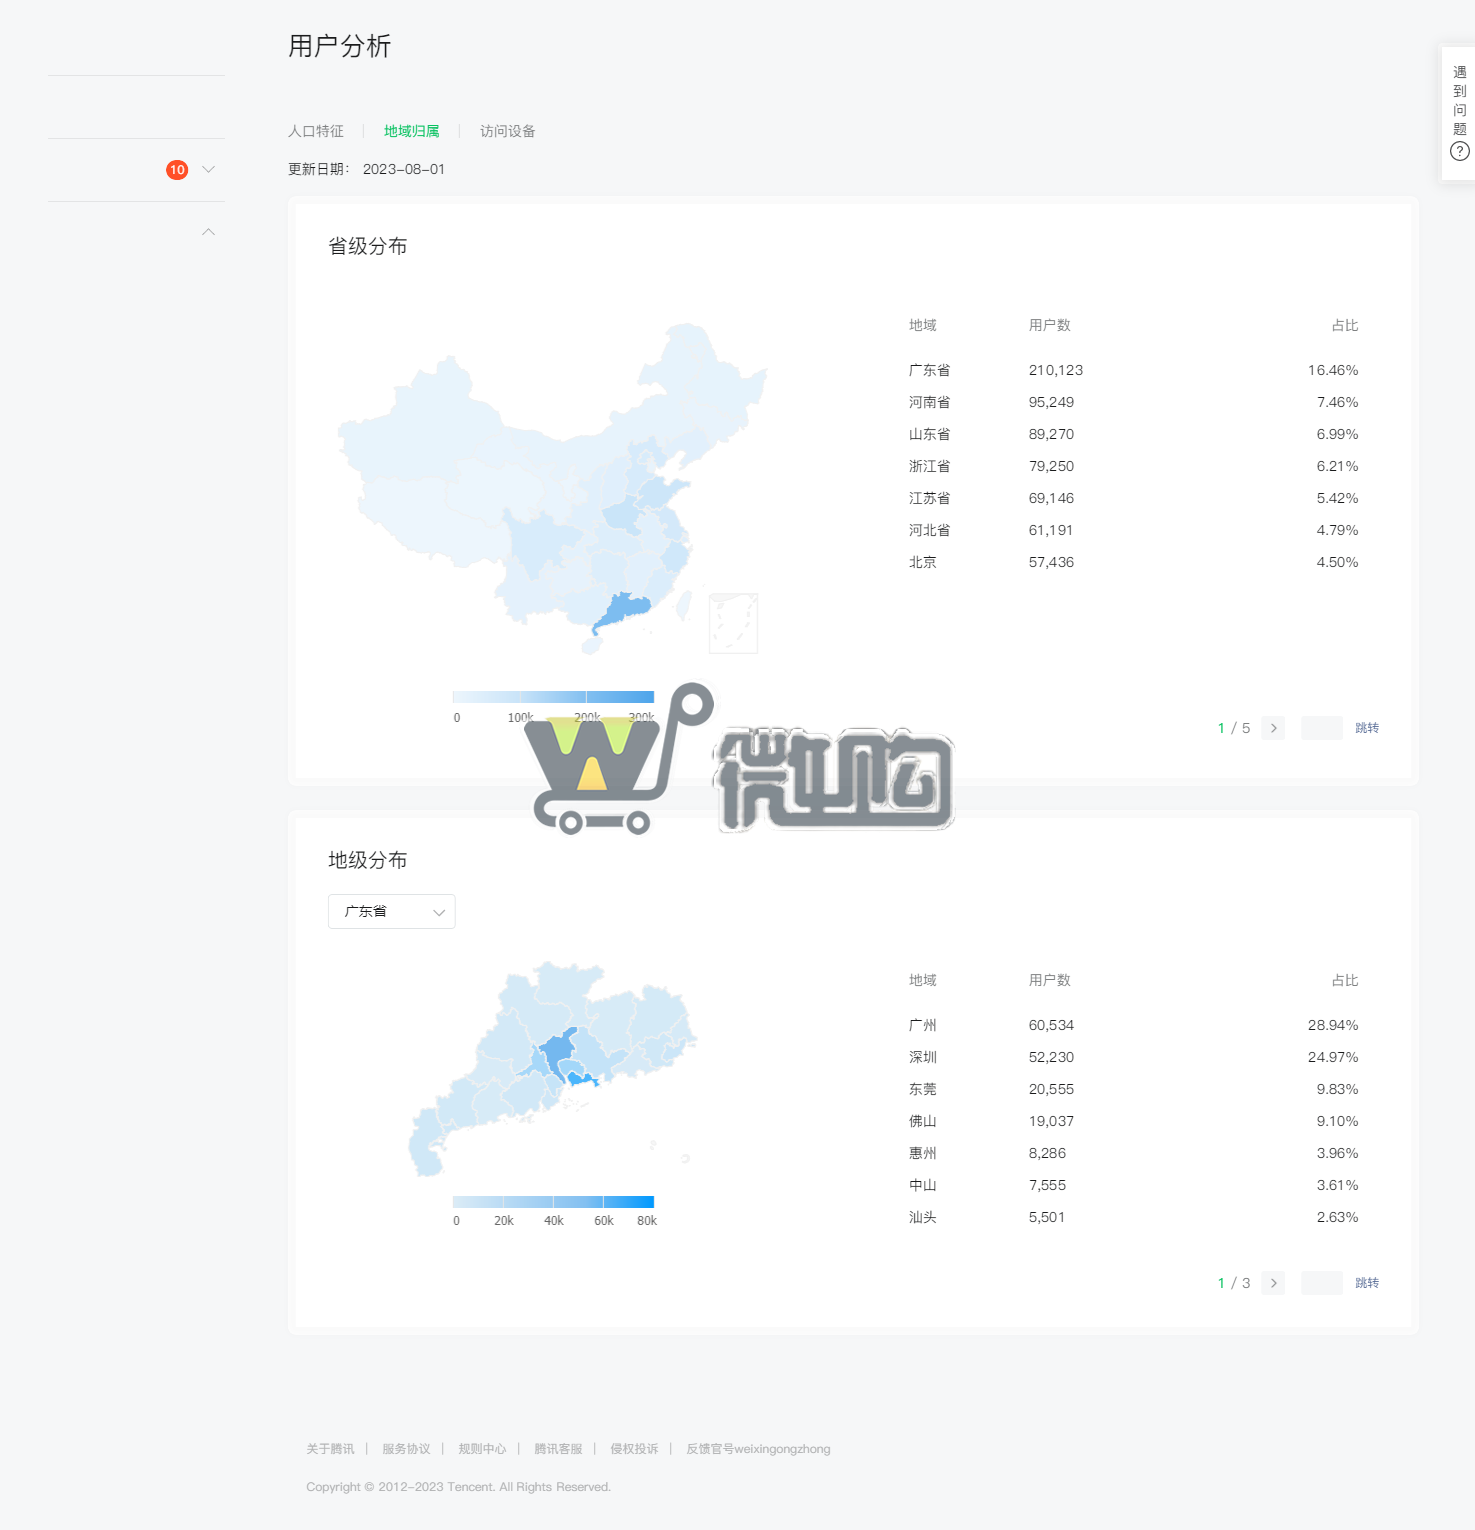Go to next page of 地级分布 table
The image size is (1475, 1530).
pyautogui.click(x=1272, y=1283)
